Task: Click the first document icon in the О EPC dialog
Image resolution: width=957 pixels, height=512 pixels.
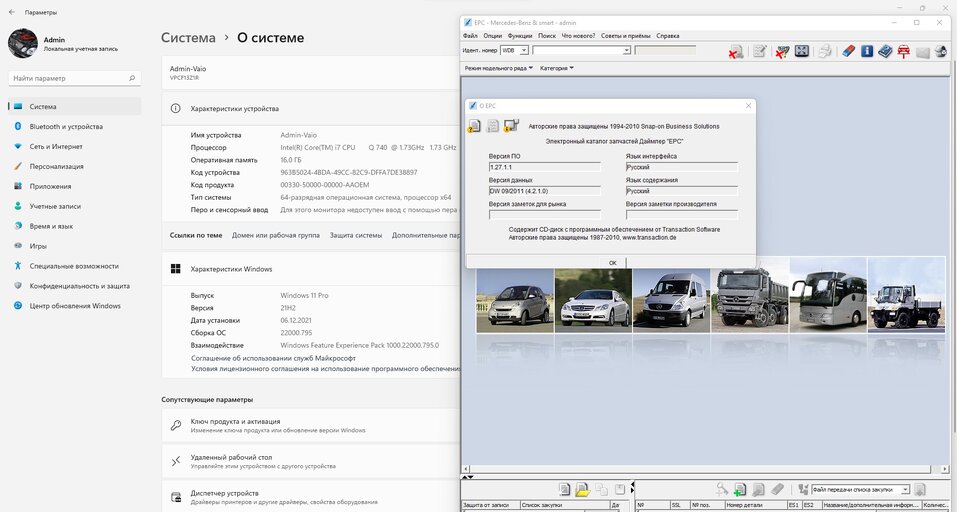Action: [x=474, y=126]
